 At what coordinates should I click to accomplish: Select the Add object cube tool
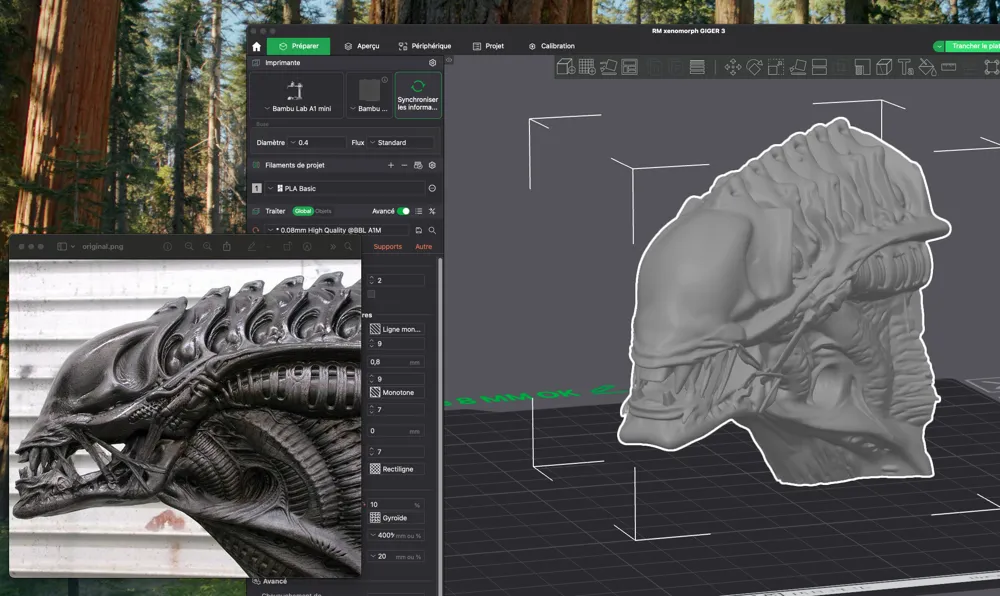tap(566, 66)
